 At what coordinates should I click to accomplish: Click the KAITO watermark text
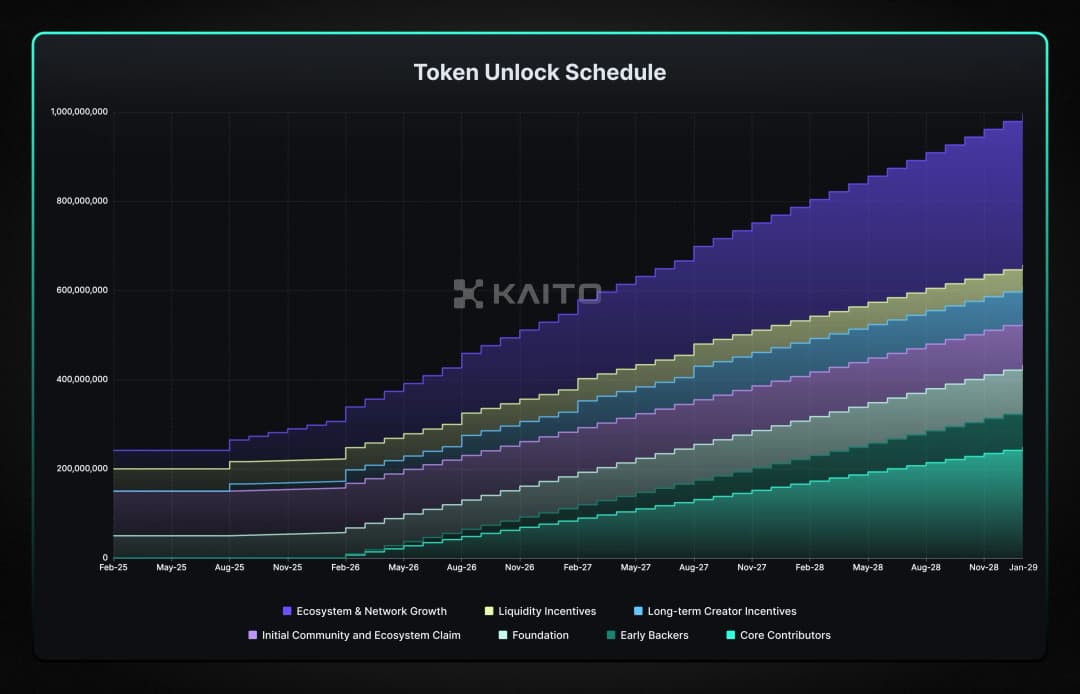click(545, 293)
